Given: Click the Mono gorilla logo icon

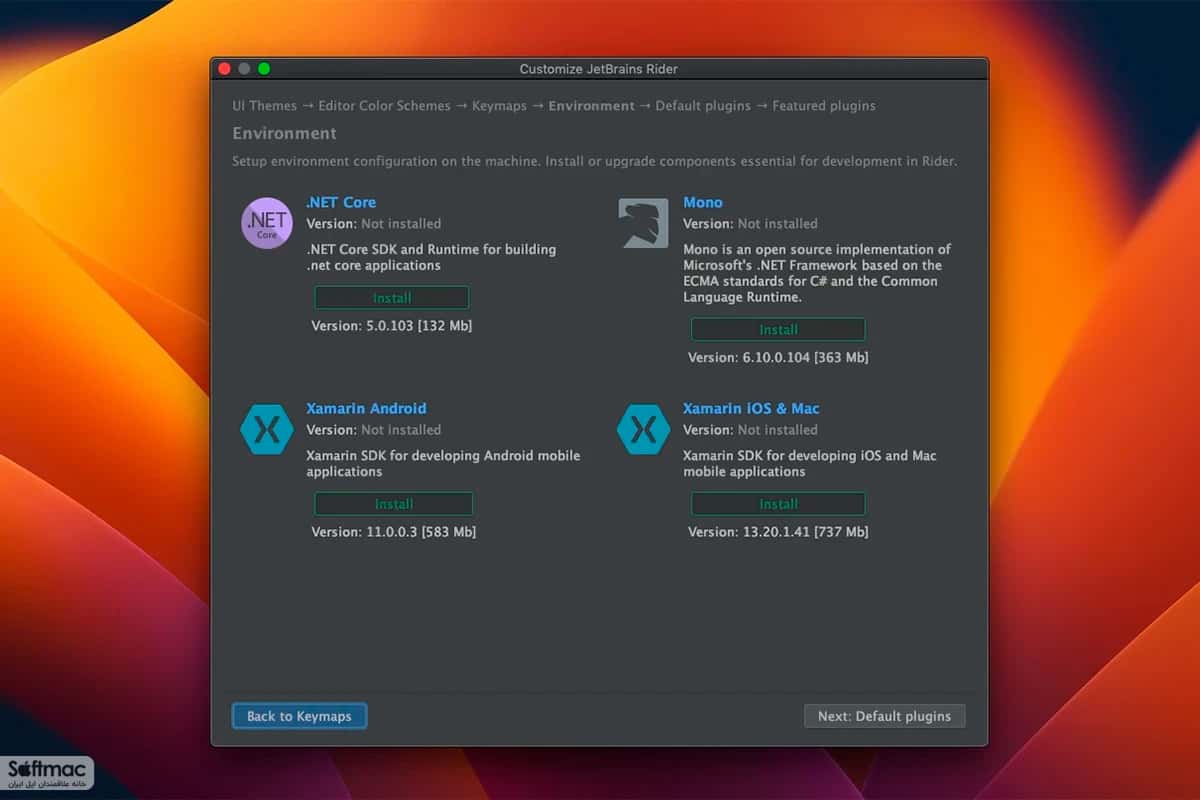Looking at the screenshot, I should [x=643, y=223].
